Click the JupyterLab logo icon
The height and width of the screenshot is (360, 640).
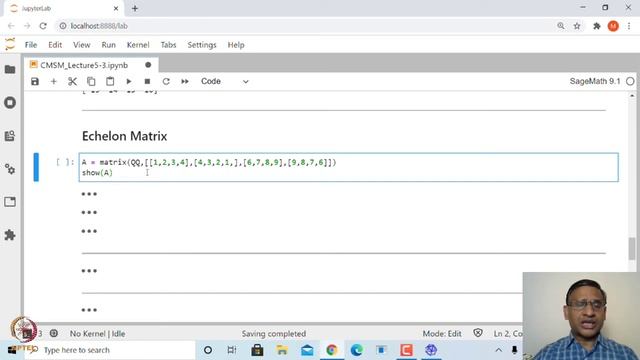pyautogui.click(x=10, y=44)
